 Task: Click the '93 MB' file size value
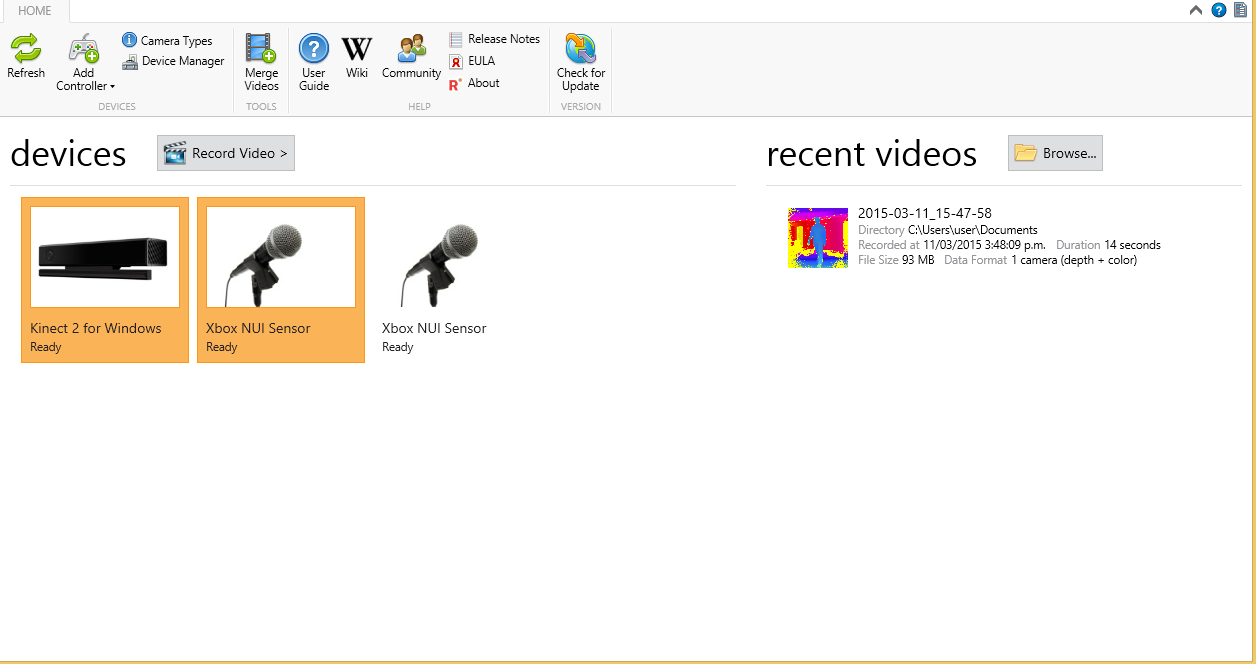pyautogui.click(x=918, y=260)
